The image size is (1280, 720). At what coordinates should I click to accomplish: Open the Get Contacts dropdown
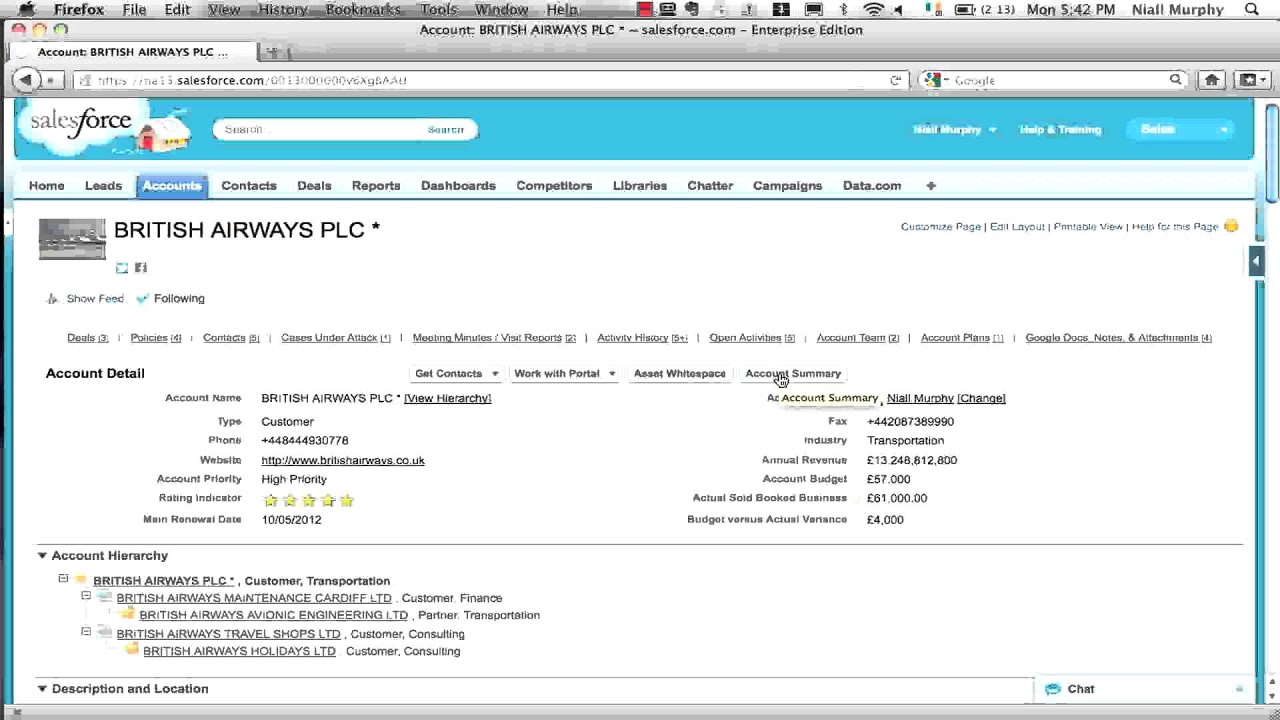pos(456,373)
